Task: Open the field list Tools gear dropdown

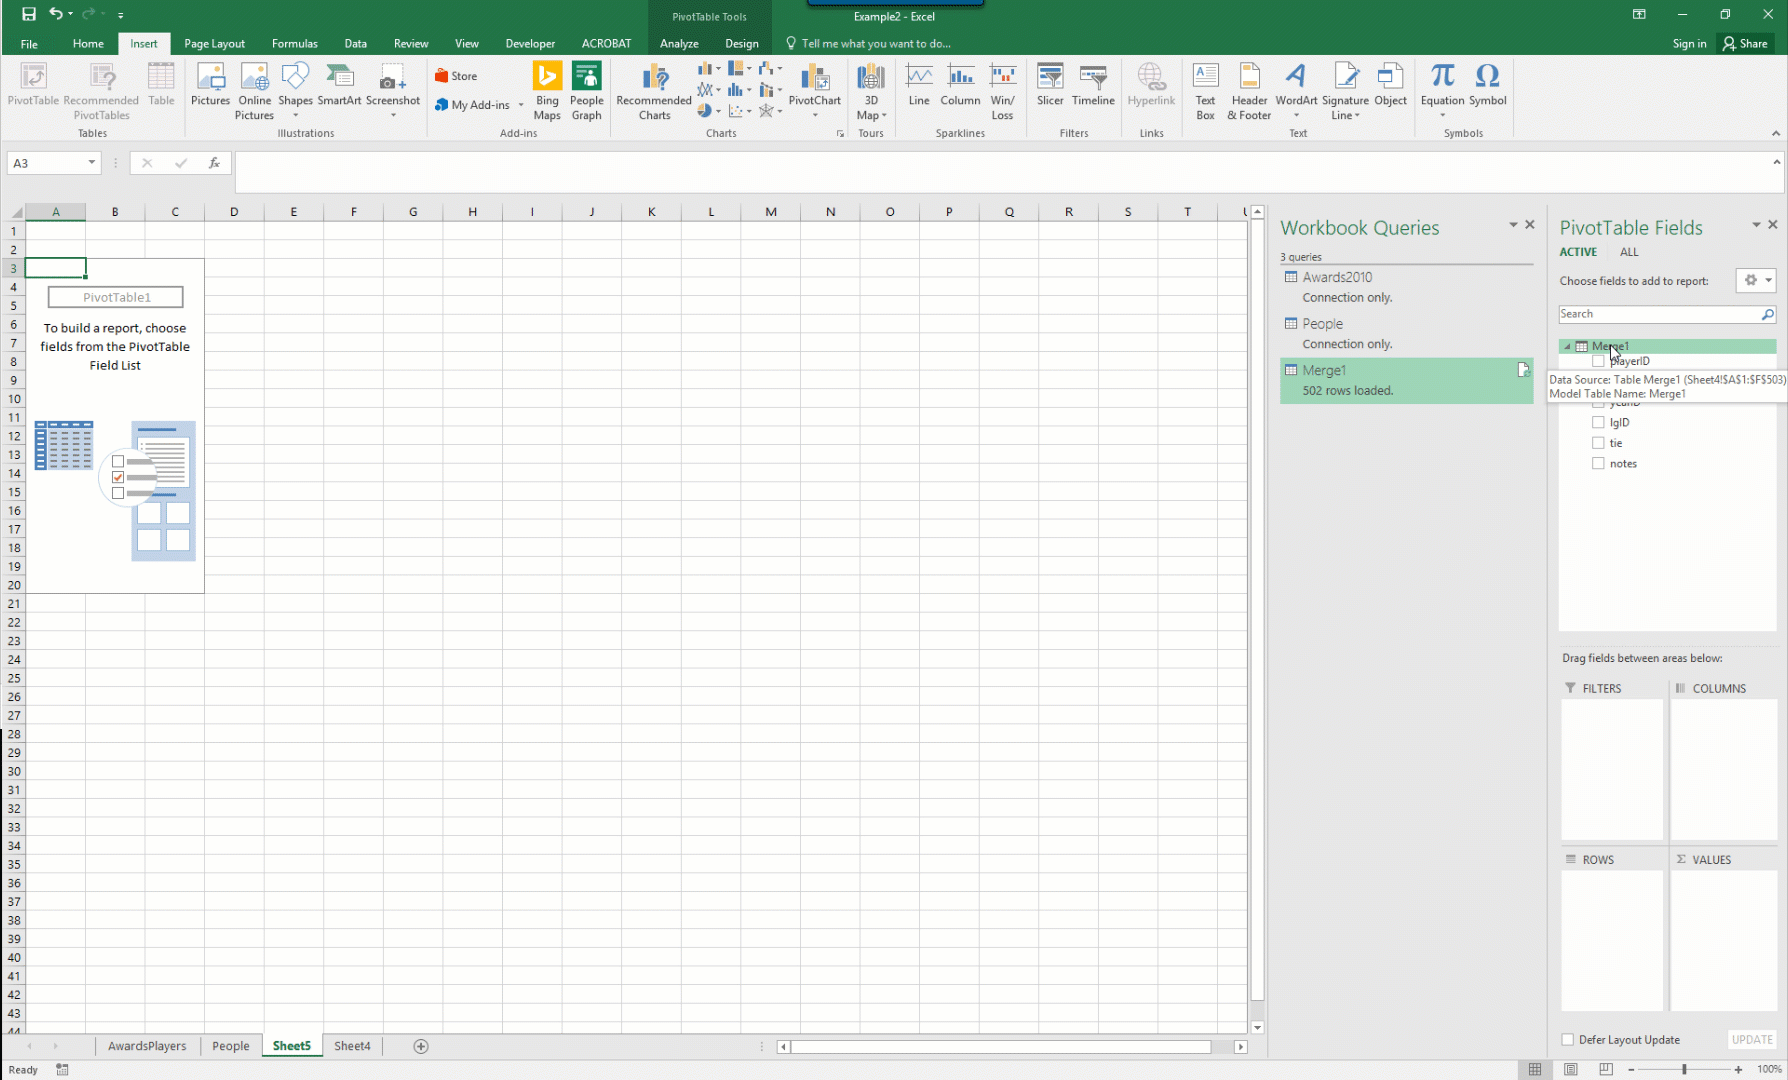Action: tap(1755, 281)
